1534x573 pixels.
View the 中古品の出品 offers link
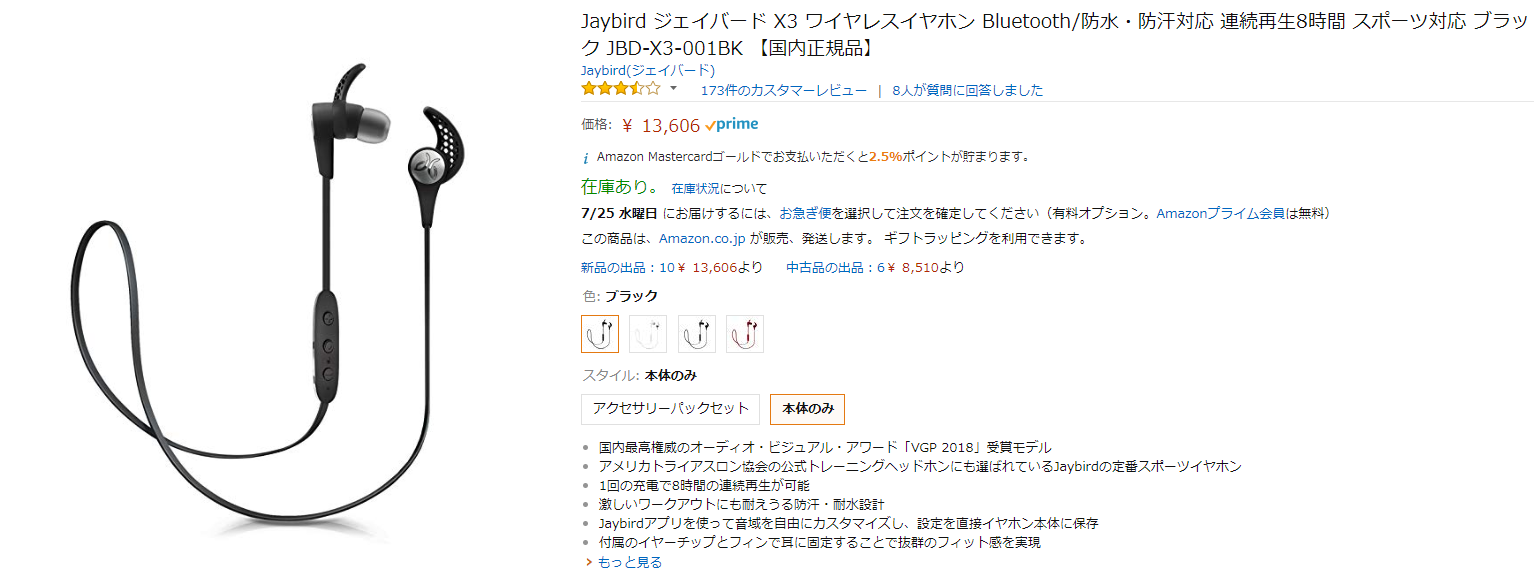click(831, 267)
